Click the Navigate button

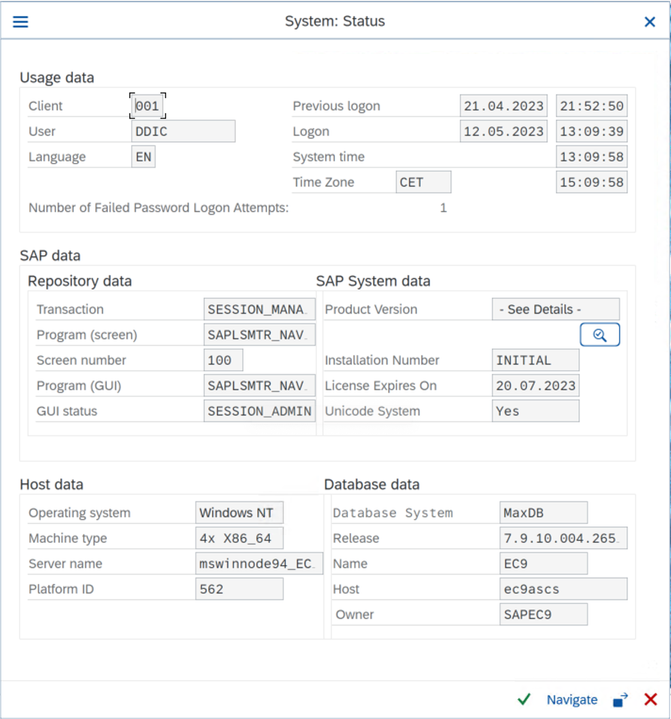pos(572,700)
